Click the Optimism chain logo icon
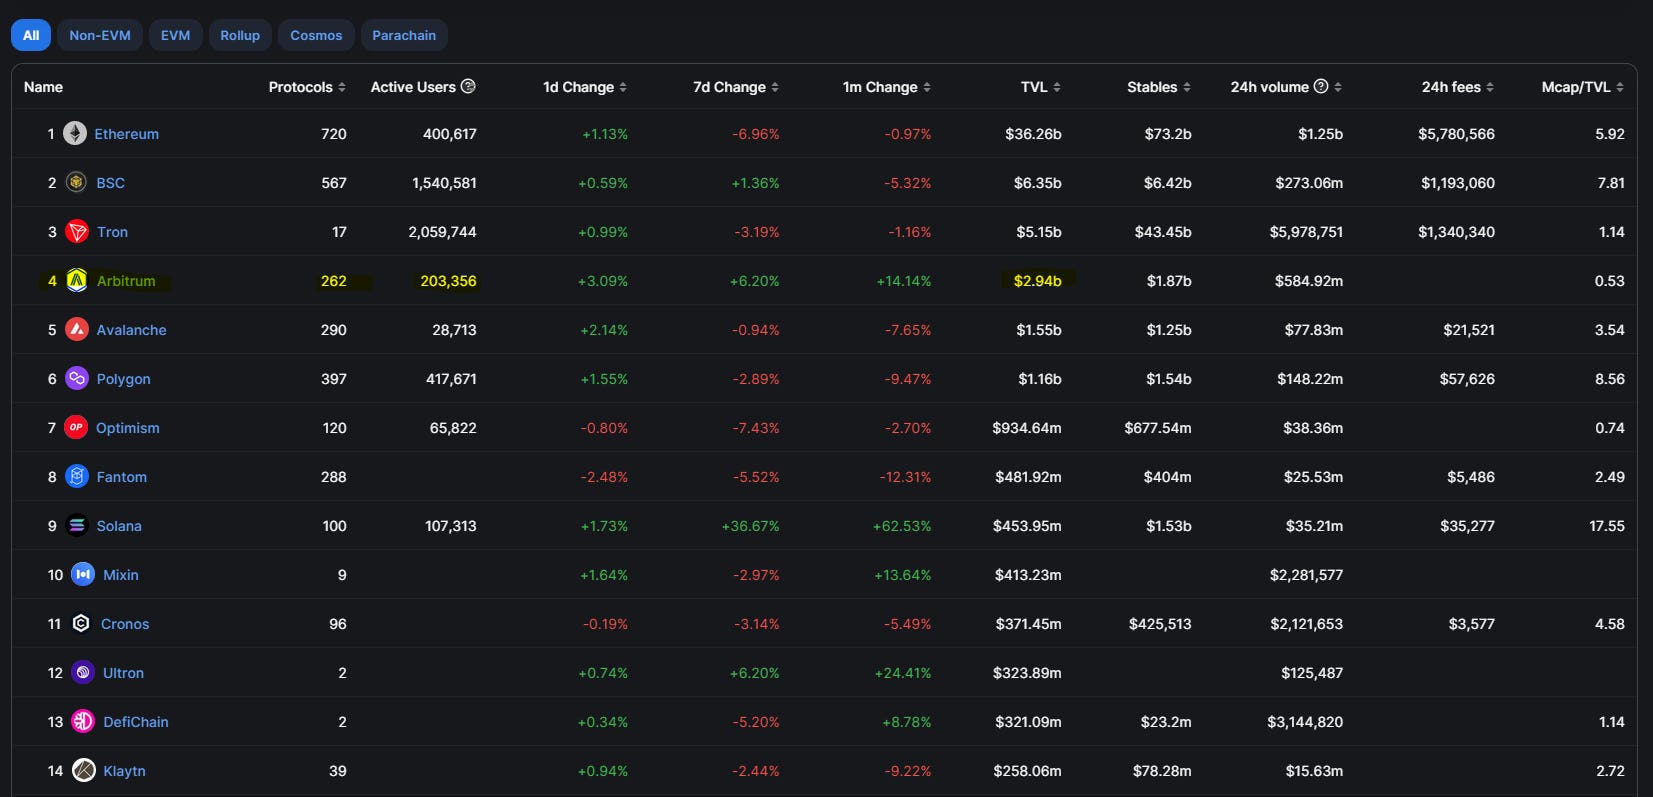 tap(76, 427)
